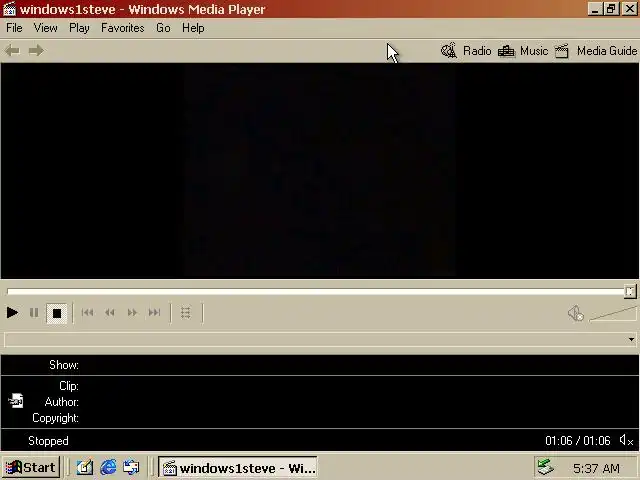Close the Windows Media Player window
This screenshot has width=640, height=480.
[630, 9]
